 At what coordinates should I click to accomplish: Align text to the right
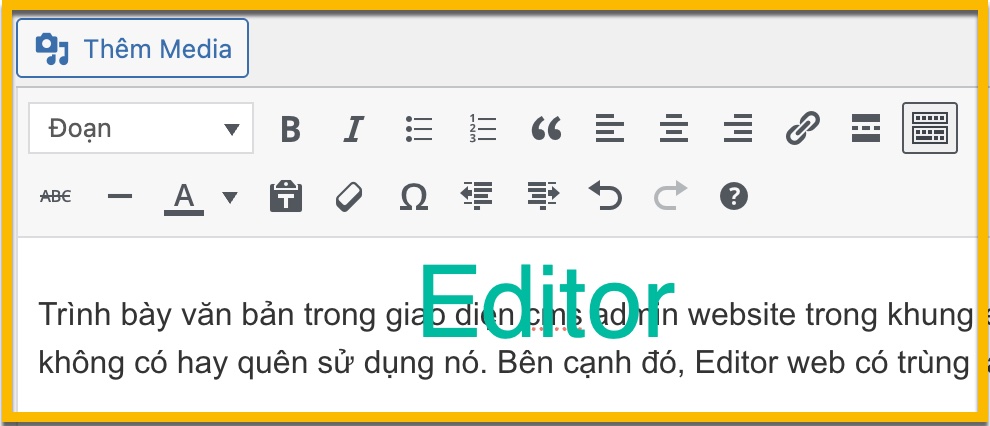pyautogui.click(x=737, y=129)
